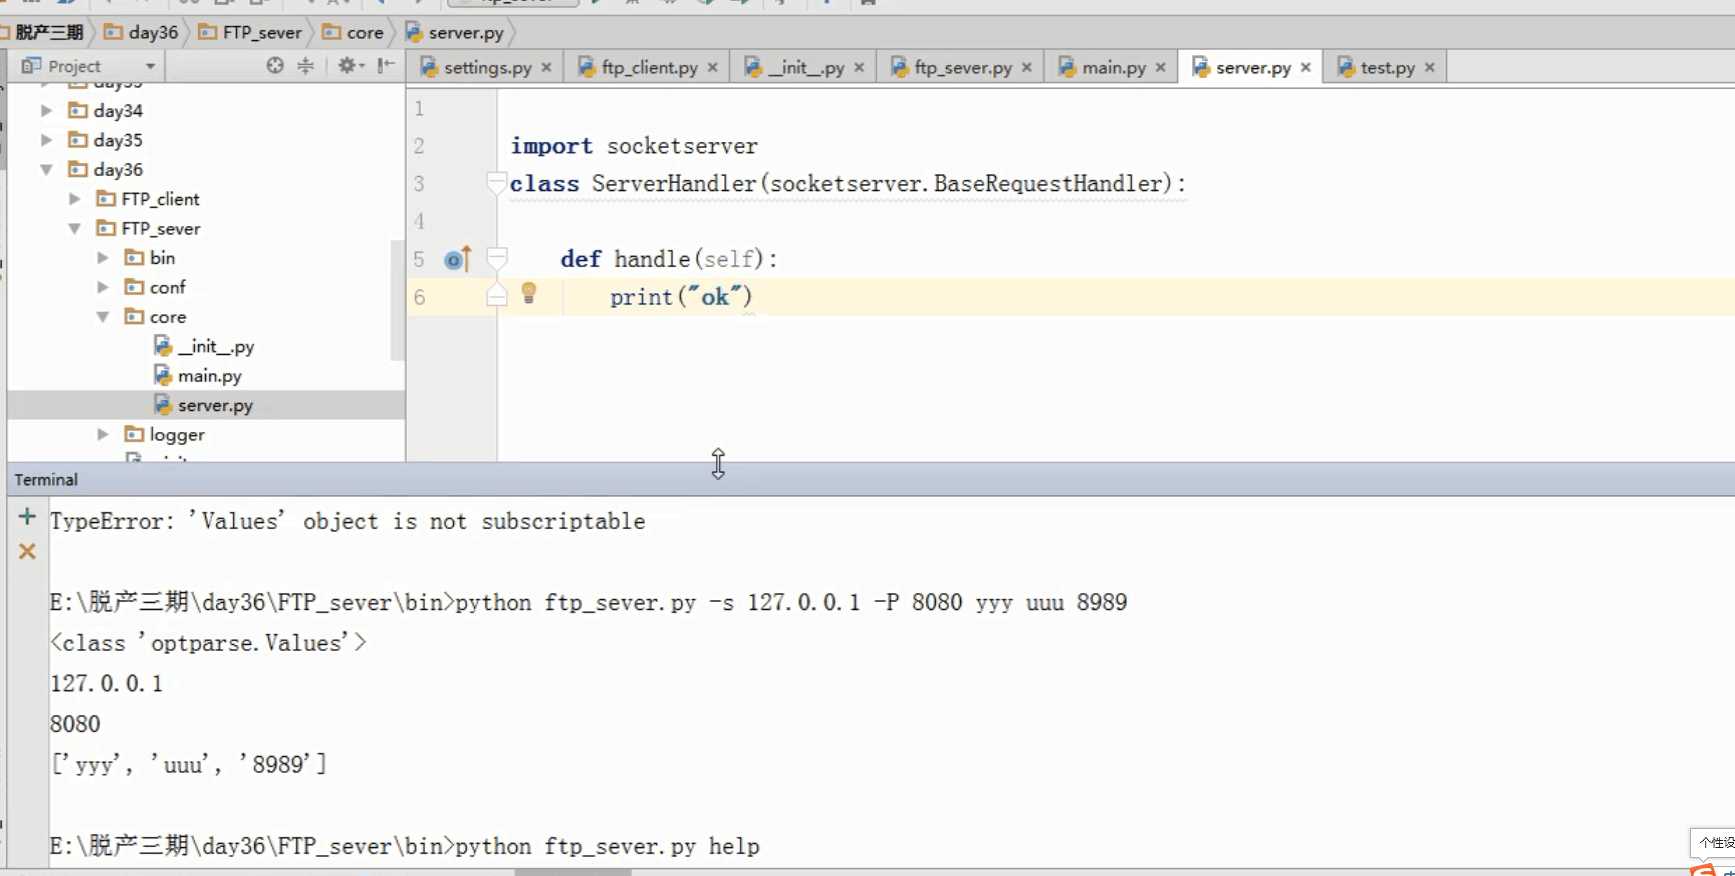
Task: Close the ftp_sever.py tab
Action: 1026,68
